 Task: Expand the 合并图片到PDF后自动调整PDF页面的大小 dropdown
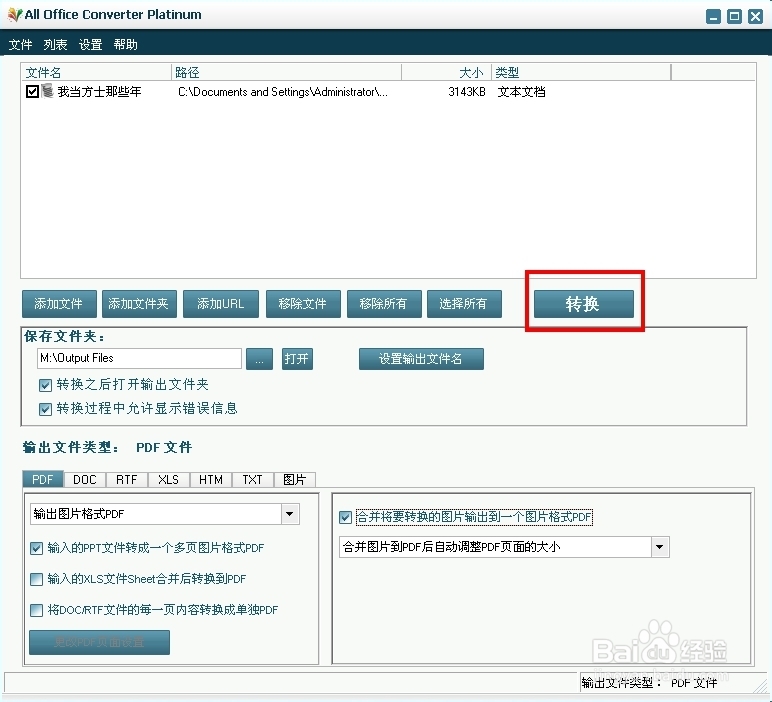660,547
